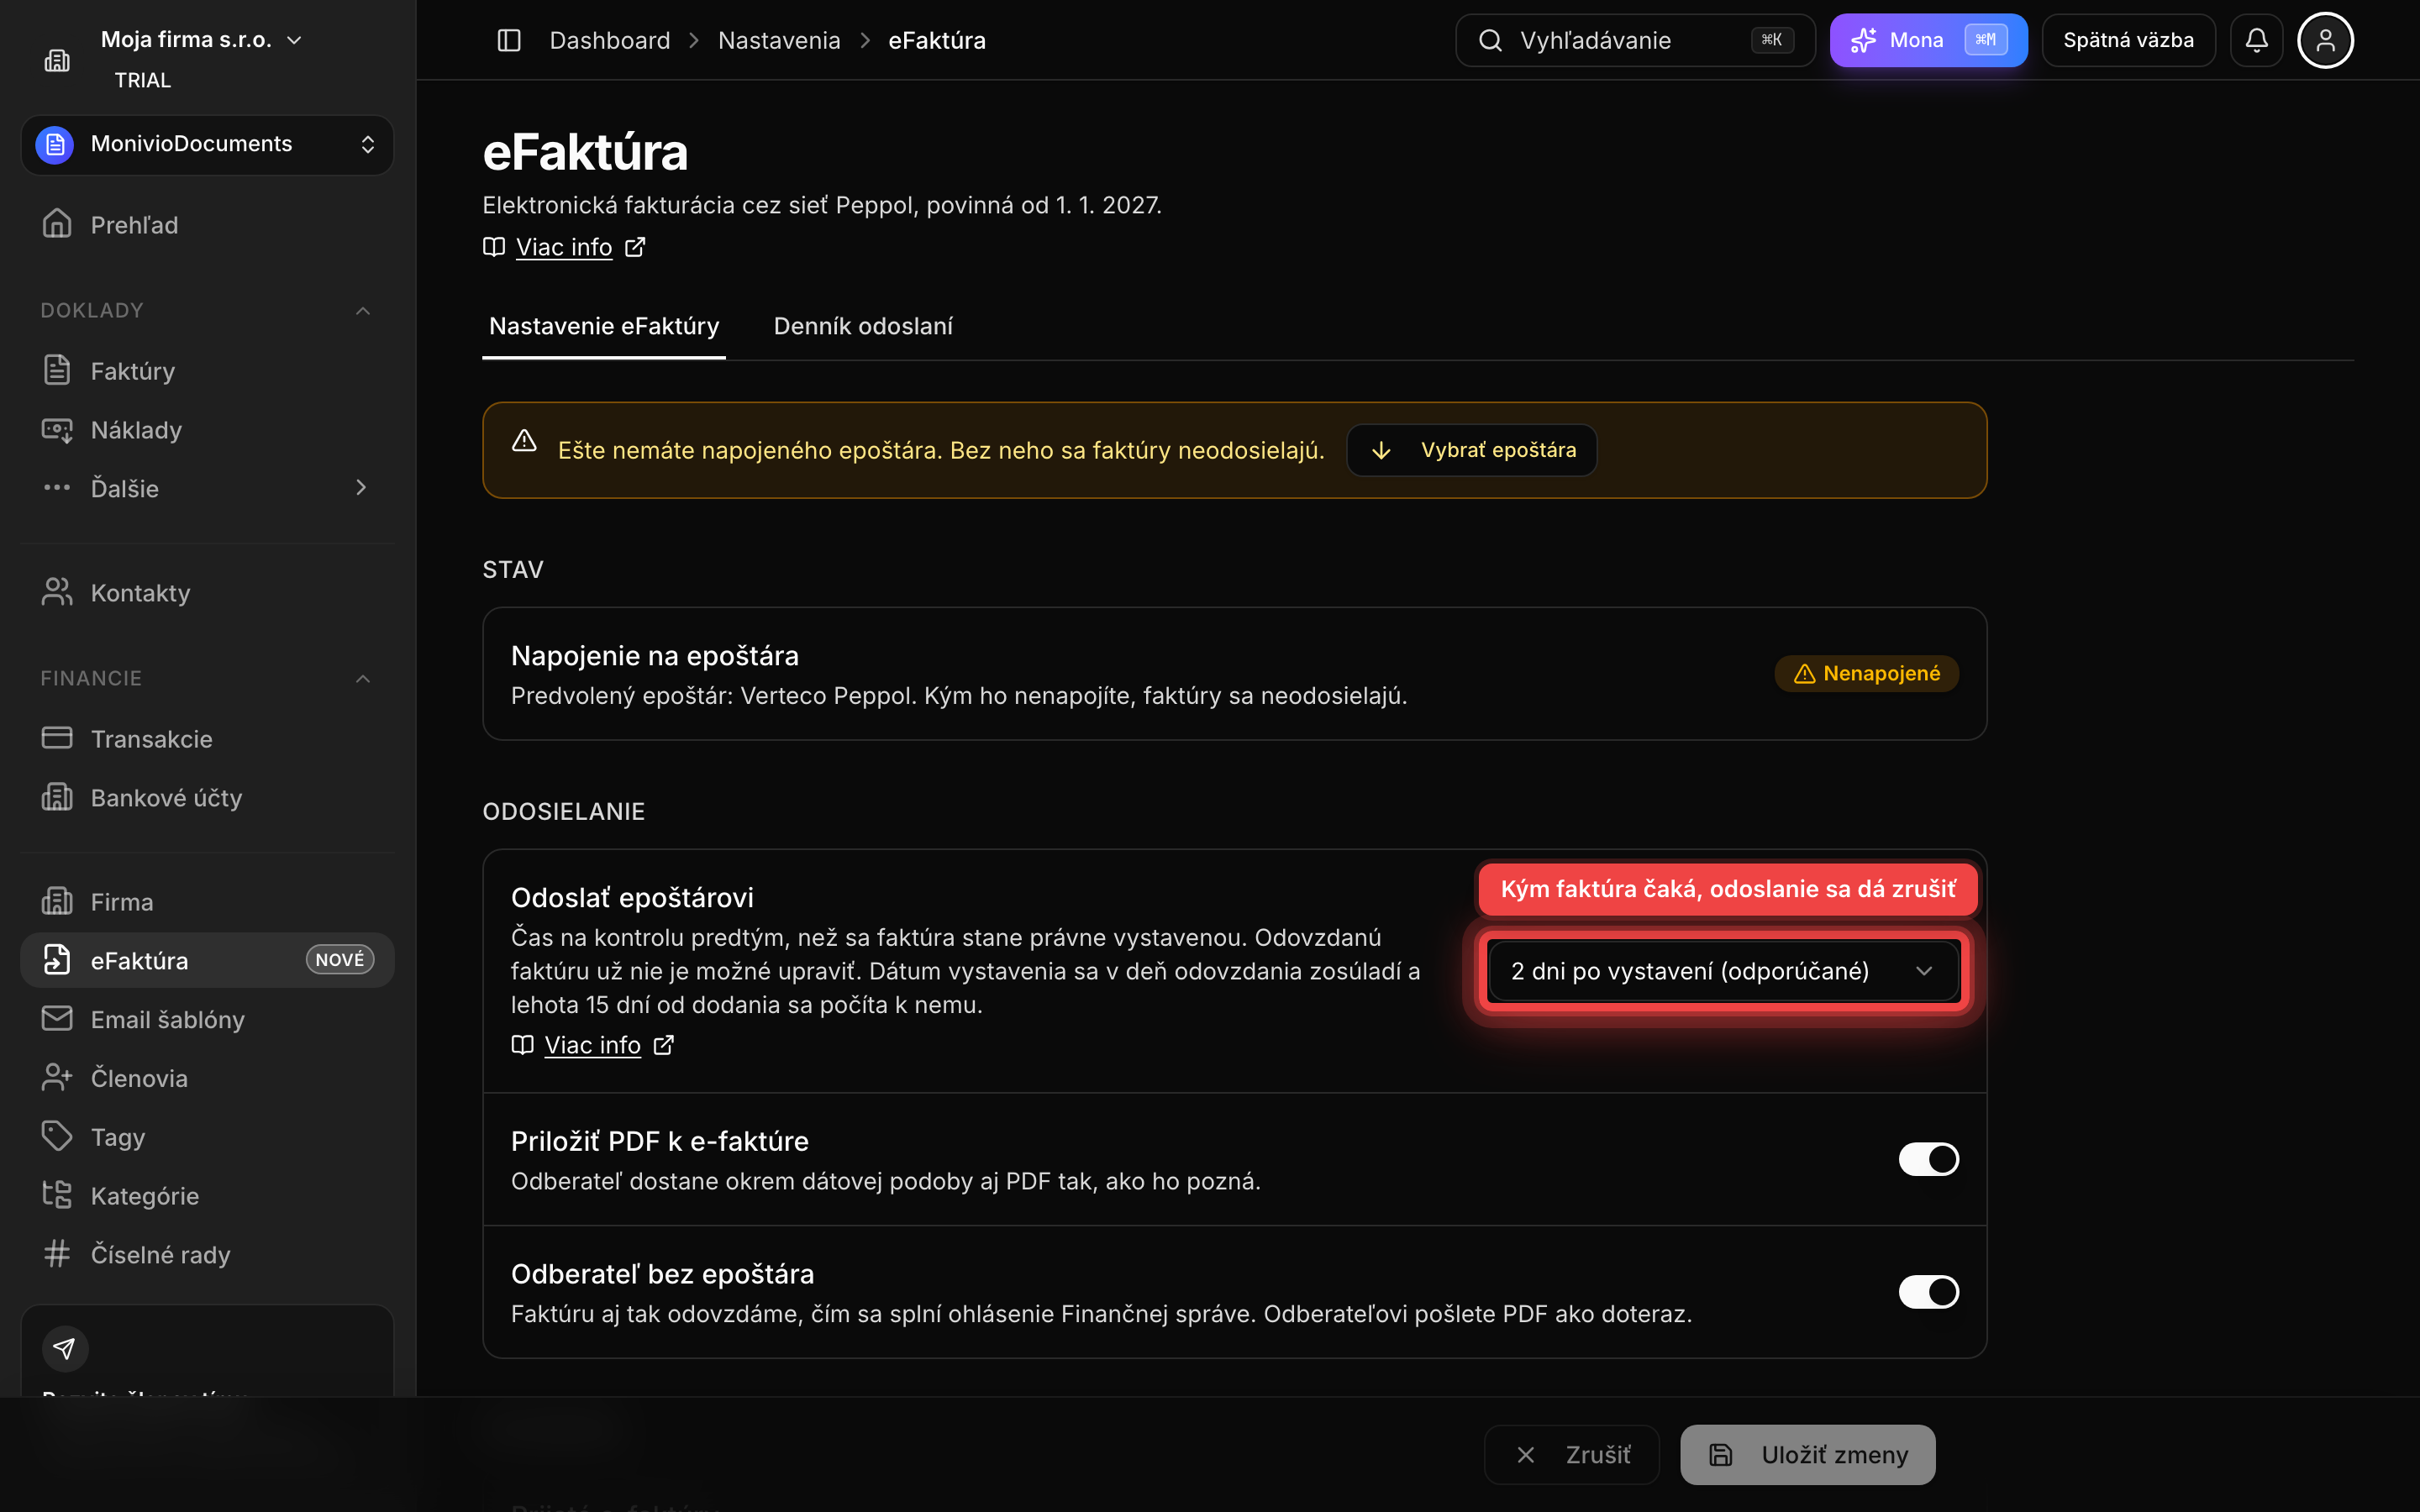The image size is (2420, 1512).
Task: Click the Email šablóny envelope icon
Action: (57, 1018)
